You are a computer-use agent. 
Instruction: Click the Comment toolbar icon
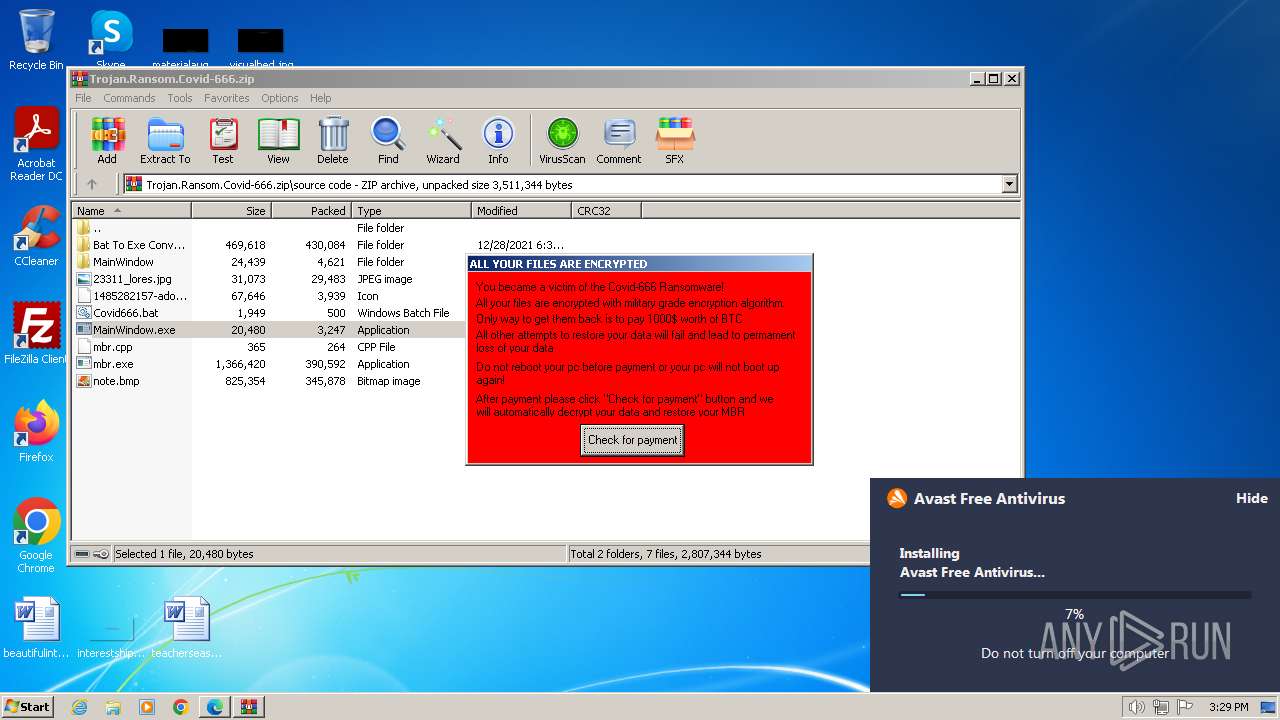[x=619, y=141]
